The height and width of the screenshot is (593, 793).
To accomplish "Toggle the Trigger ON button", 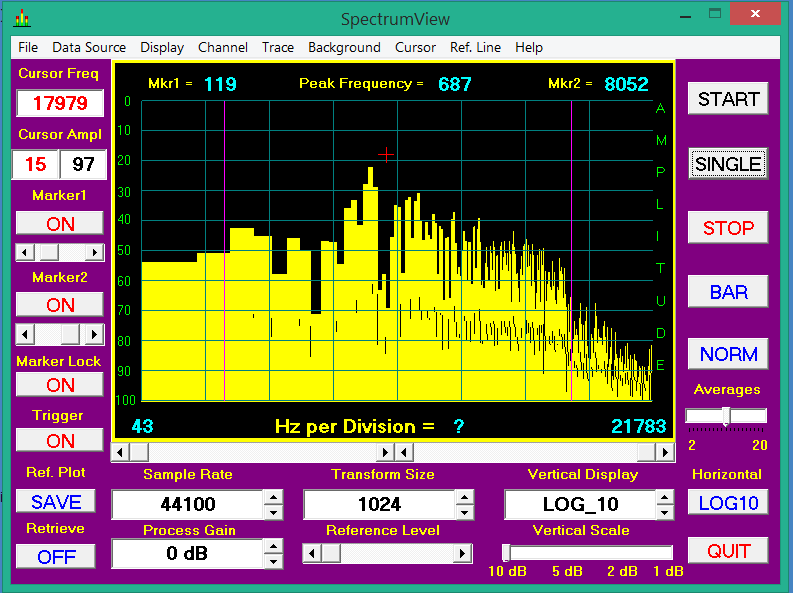I will pos(60,440).
